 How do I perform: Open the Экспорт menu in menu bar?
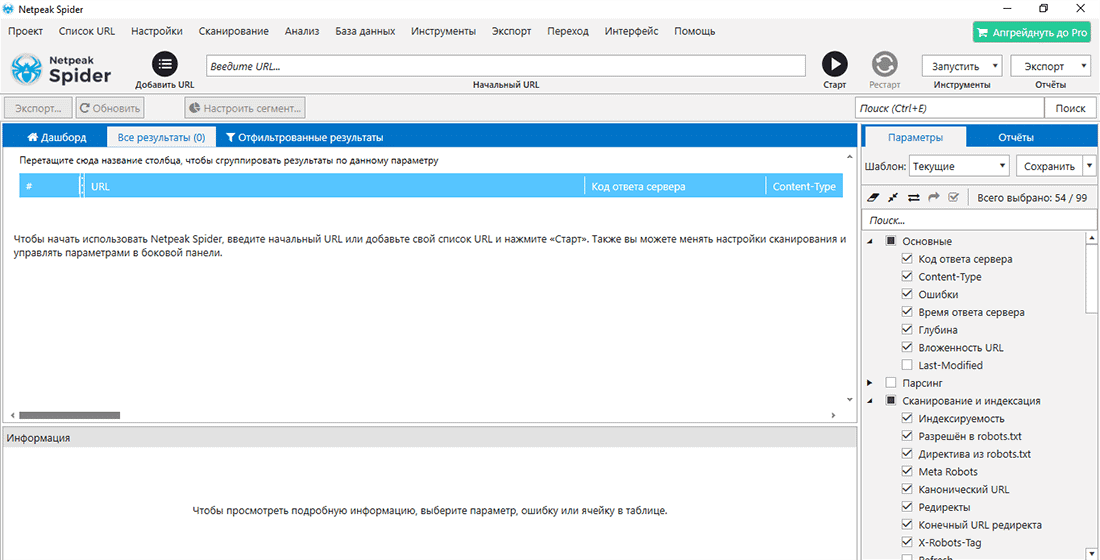(x=511, y=31)
